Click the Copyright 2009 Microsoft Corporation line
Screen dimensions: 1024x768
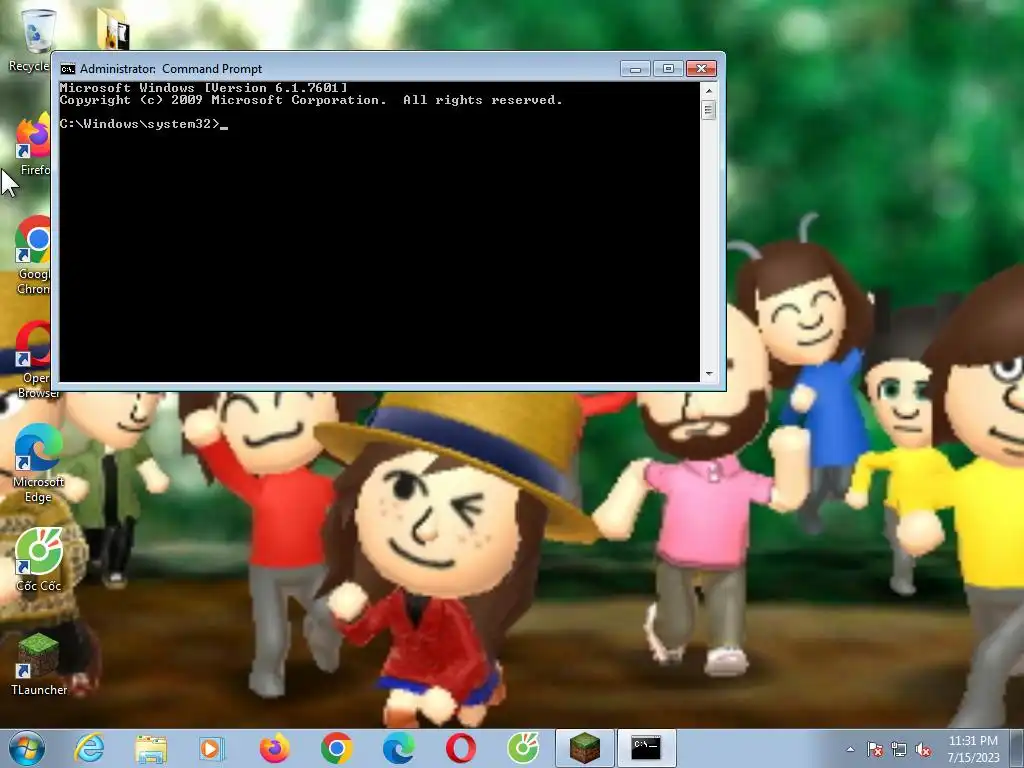click(311, 100)
